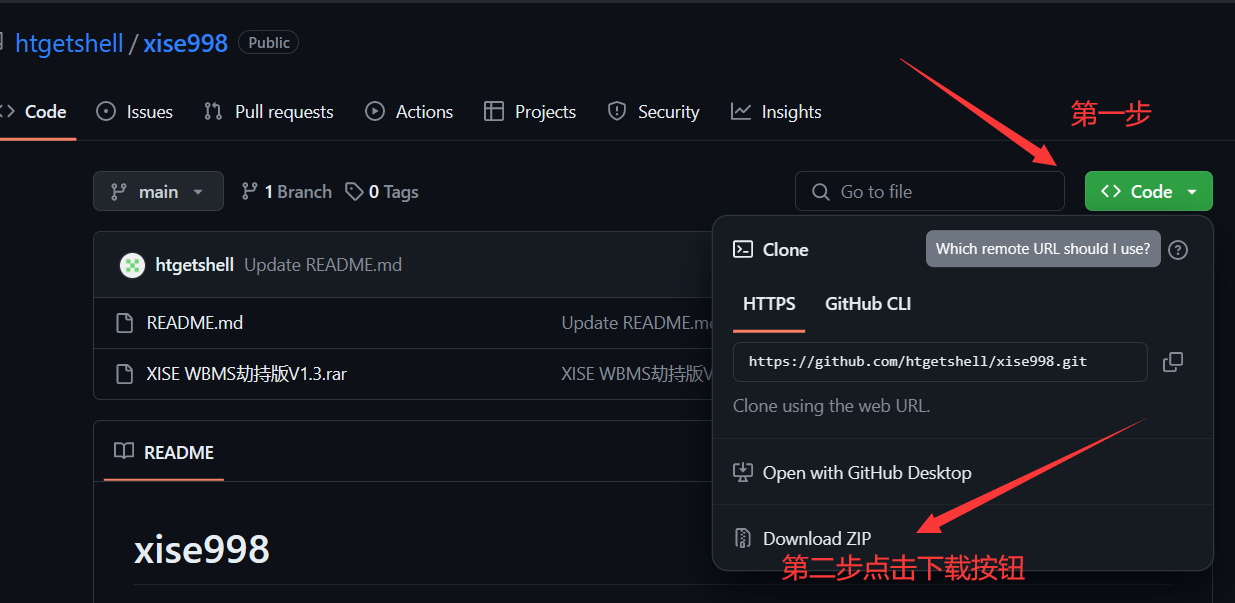Open the Security tab
This screenshot has height=603, width=1235.
654,112
